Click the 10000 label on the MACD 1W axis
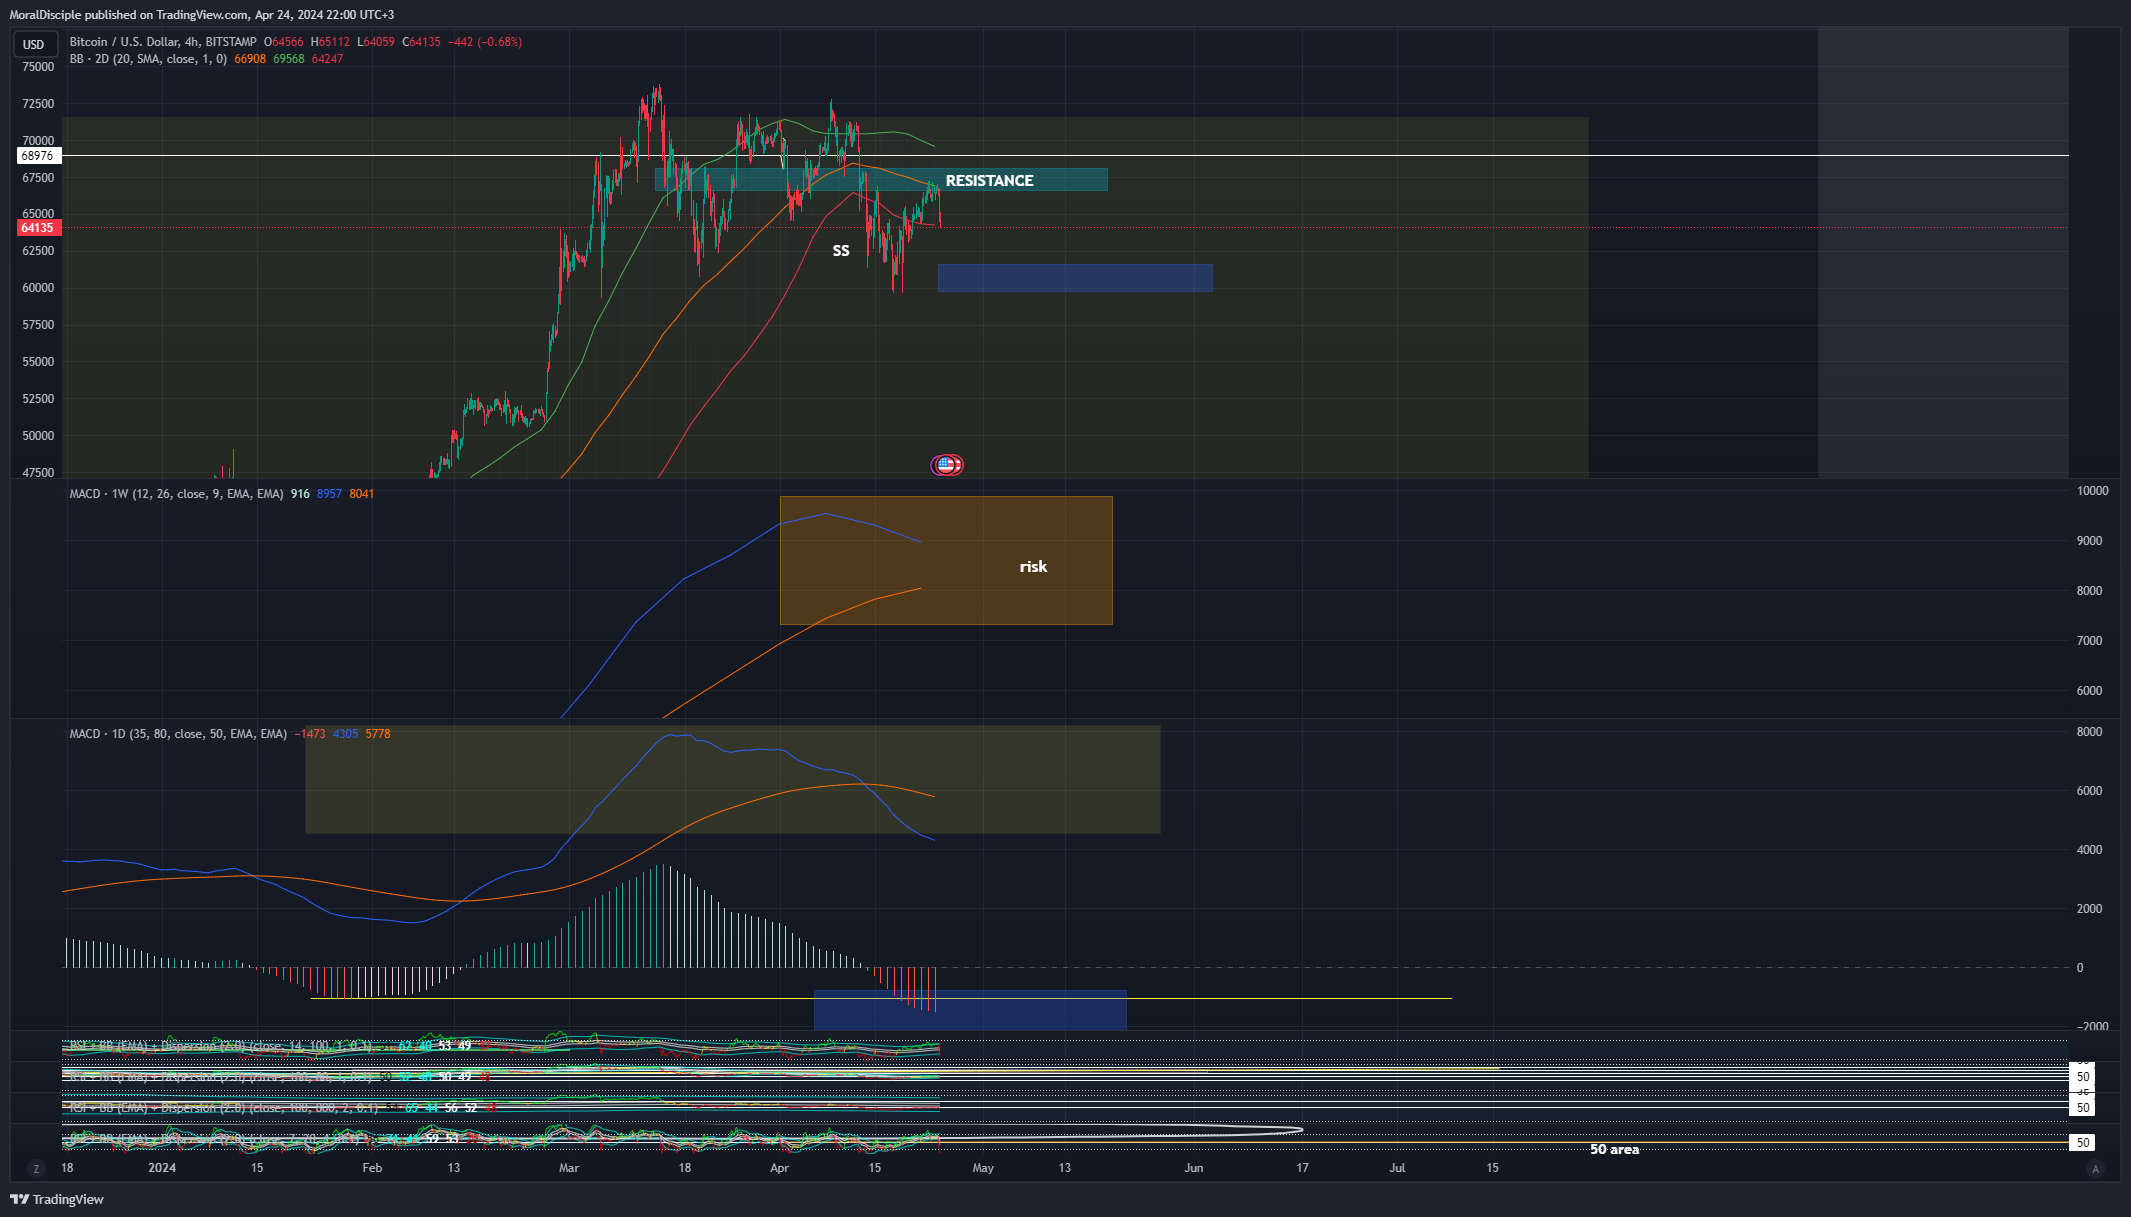Image resolution: width=2131 pixels, height=1217 pixels. (2092, 491)
